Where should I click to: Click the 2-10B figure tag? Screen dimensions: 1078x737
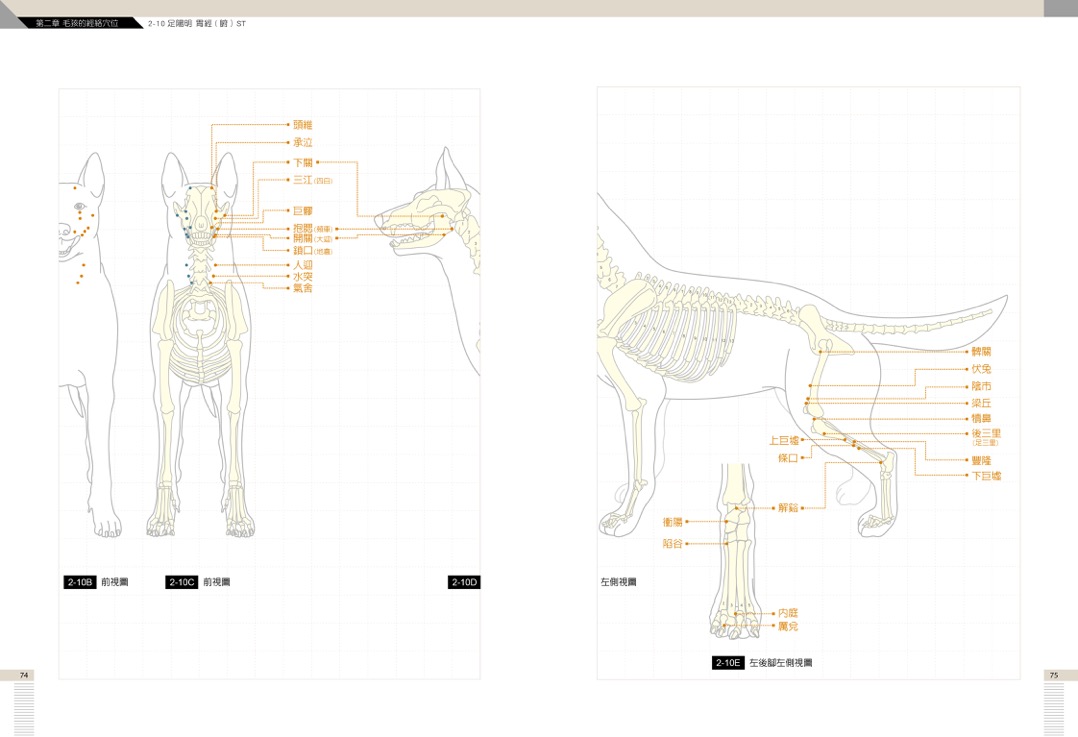tap(80, 582)
